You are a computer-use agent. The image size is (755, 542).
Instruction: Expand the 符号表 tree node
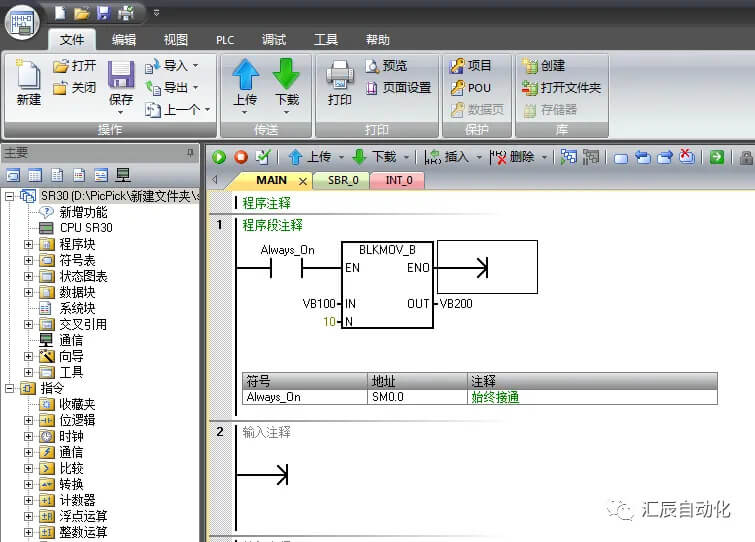click(x=28, y=260)
